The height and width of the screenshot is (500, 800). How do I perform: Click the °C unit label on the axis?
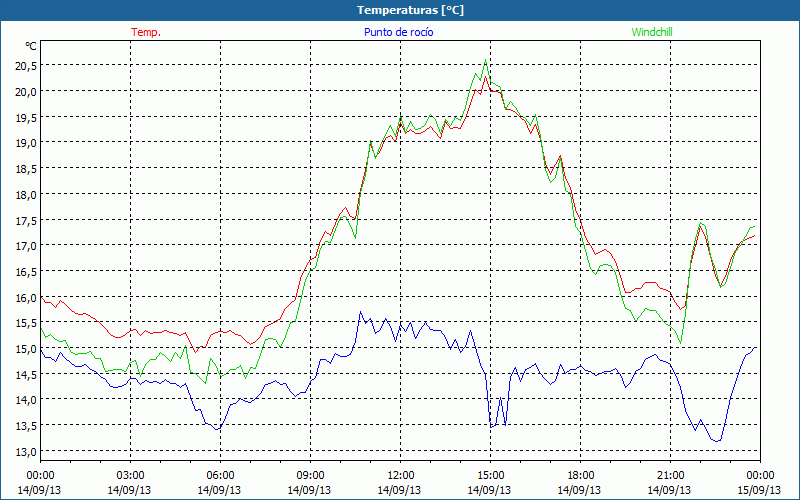coord(31,46)
